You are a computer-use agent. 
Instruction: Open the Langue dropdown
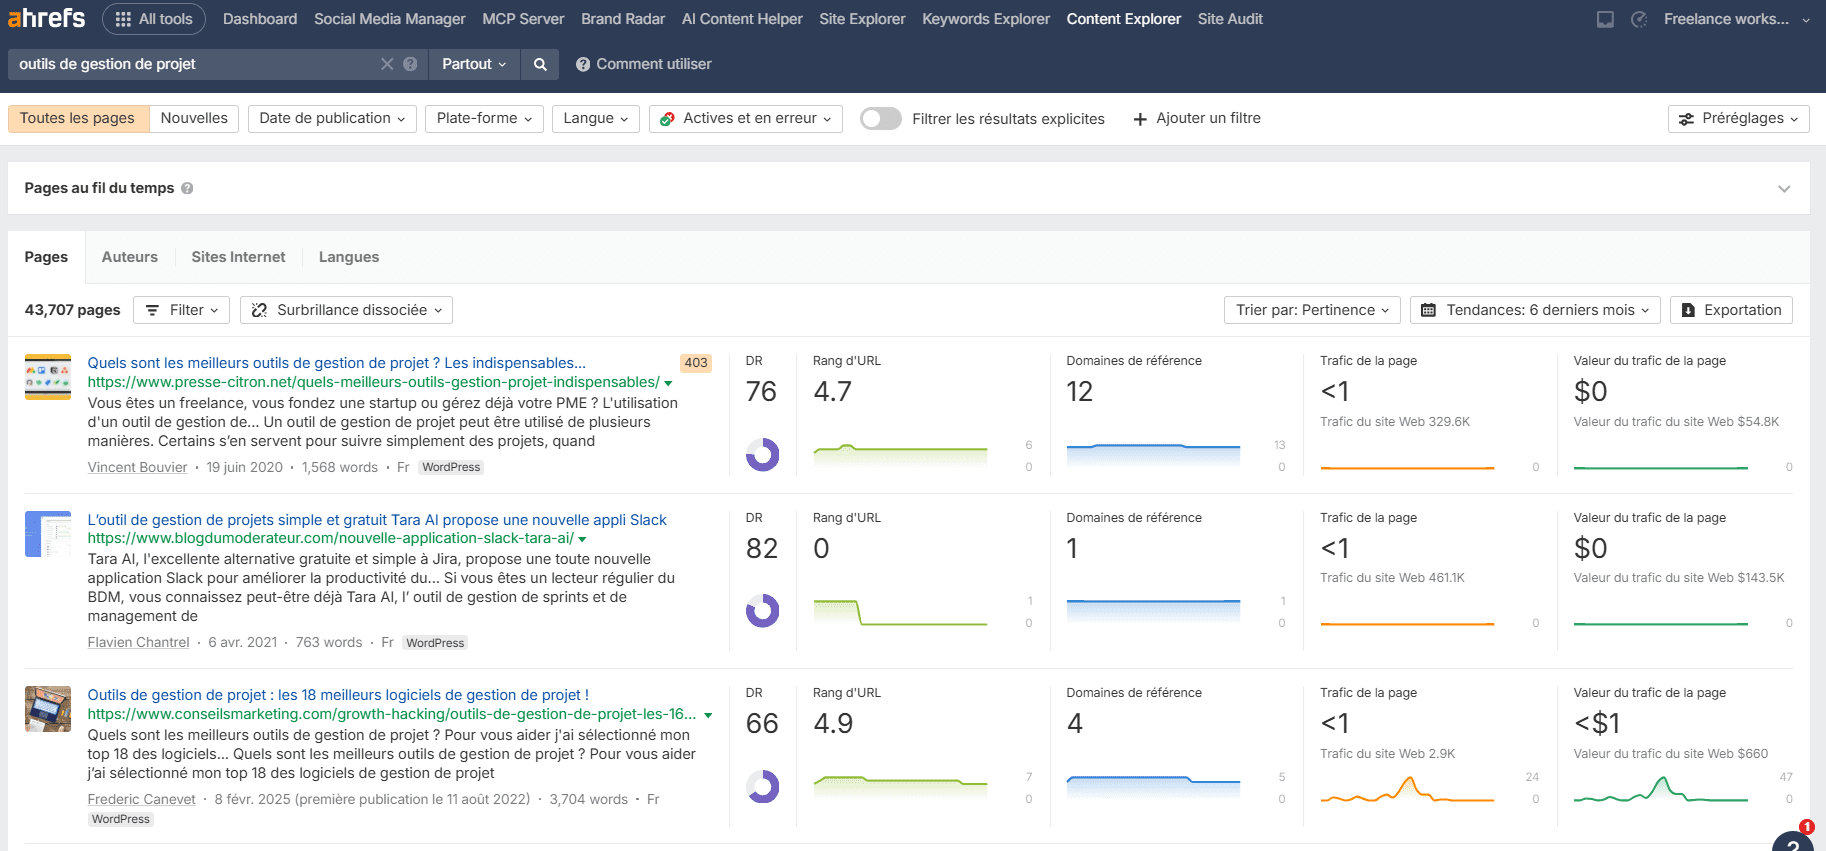click(596, 118)
